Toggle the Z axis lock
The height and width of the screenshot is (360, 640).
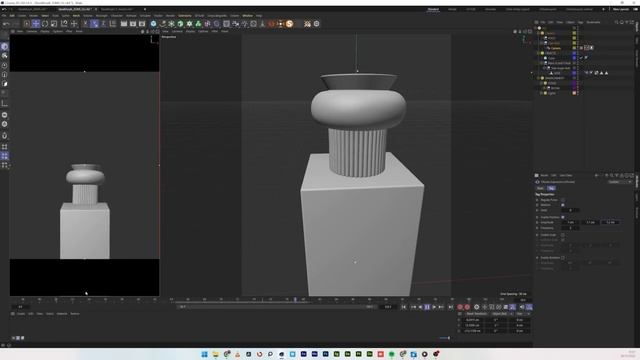[103, 24]
